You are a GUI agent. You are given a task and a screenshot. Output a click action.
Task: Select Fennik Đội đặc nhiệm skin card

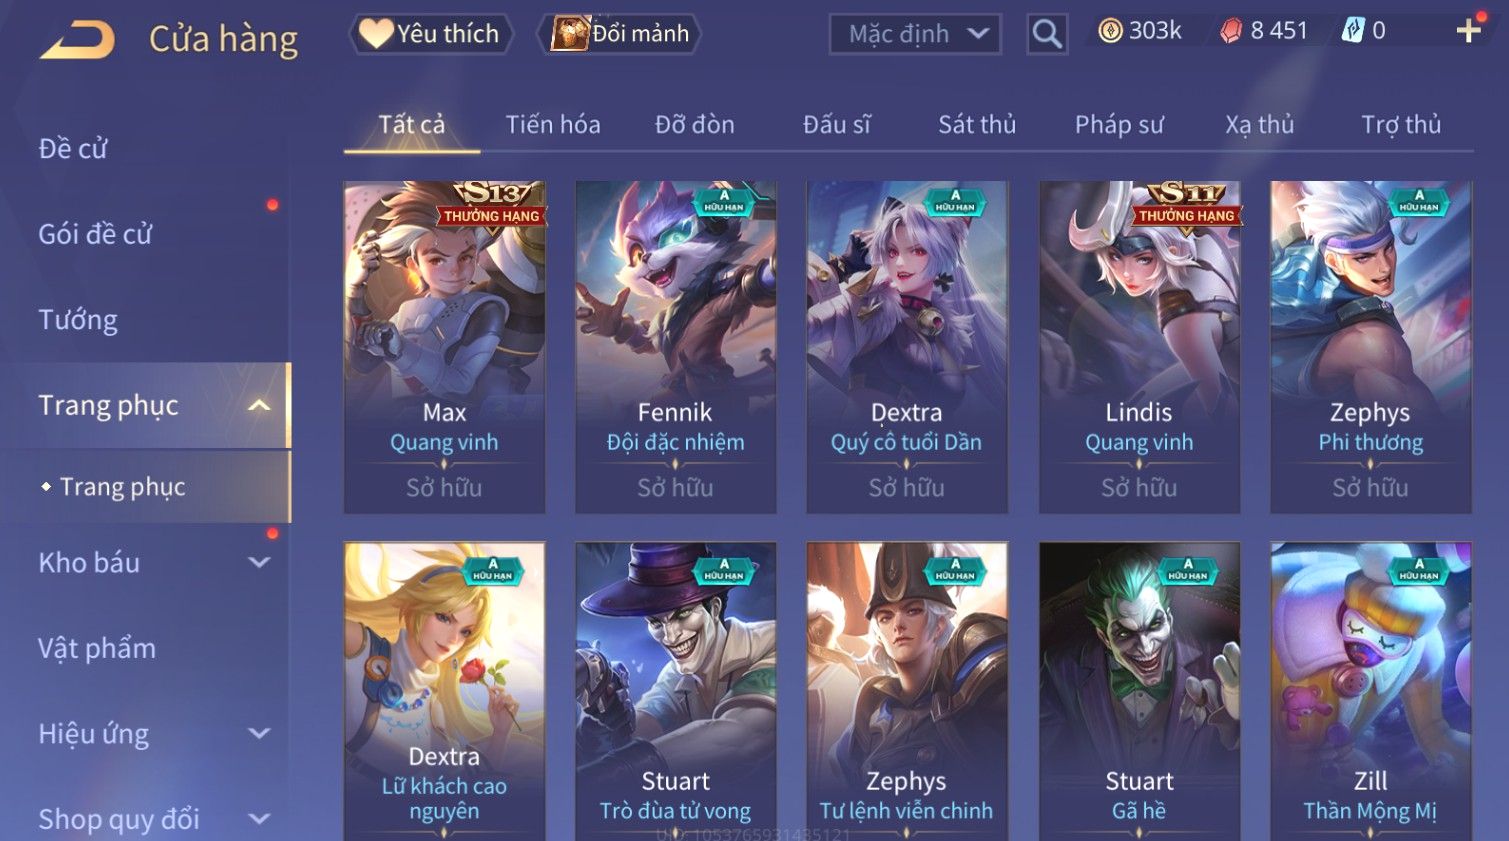coord(675,347)
